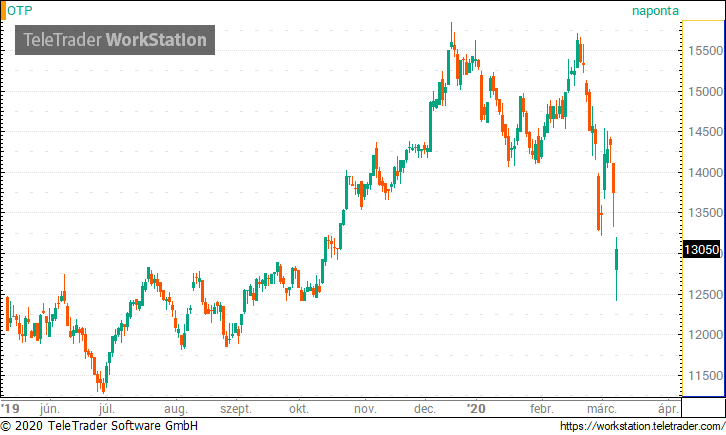Open the workstation.teletrader.com URL
The width and height of the screenshot is (726, 435).
click(642, 425)
